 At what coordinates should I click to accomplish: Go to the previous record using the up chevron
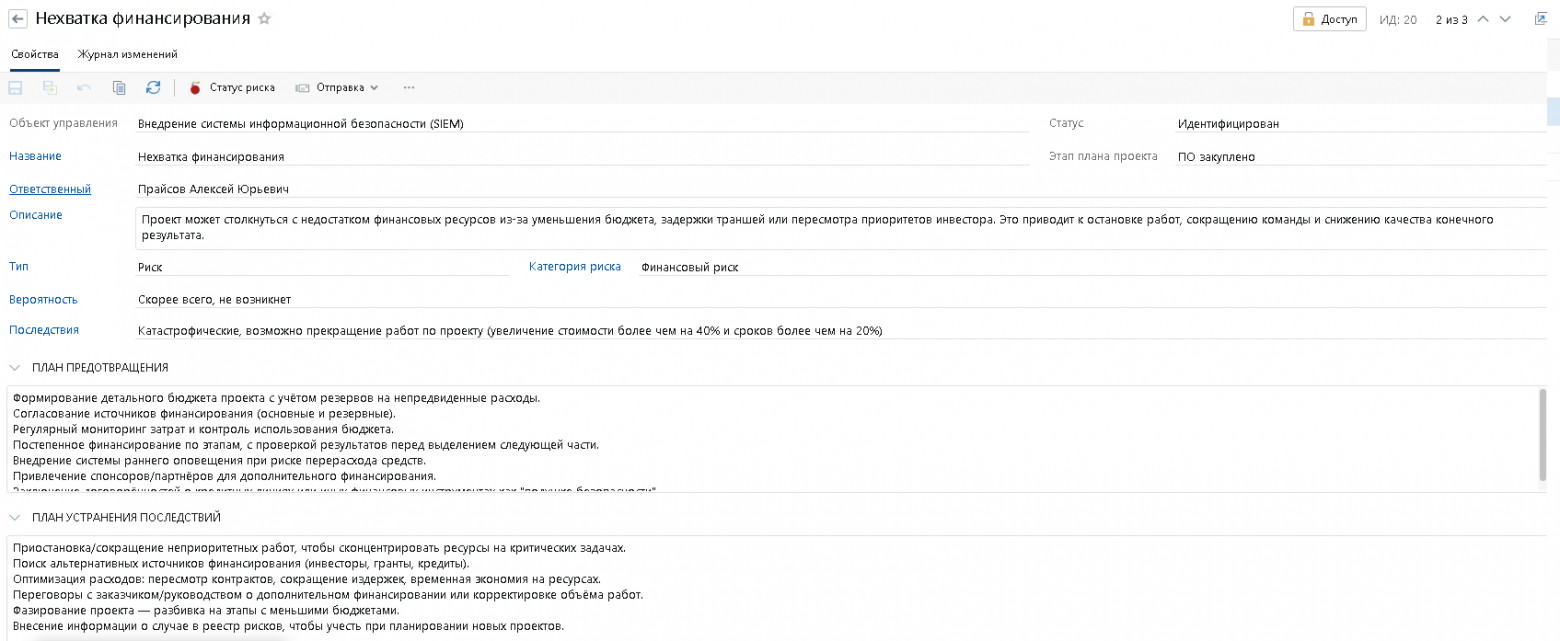[x=1483, y=19]
